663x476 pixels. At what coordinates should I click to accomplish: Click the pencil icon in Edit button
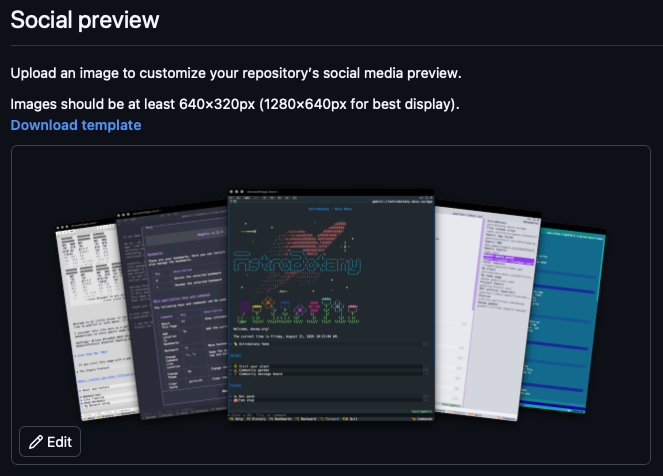tap(36, 442)
